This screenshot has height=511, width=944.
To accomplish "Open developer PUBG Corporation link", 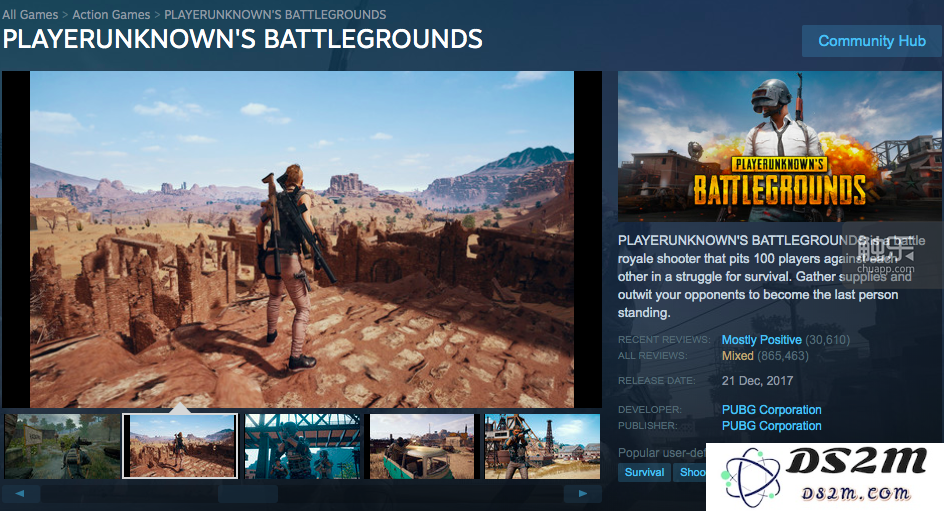I will pyautogui.click(x=771, y=409).
